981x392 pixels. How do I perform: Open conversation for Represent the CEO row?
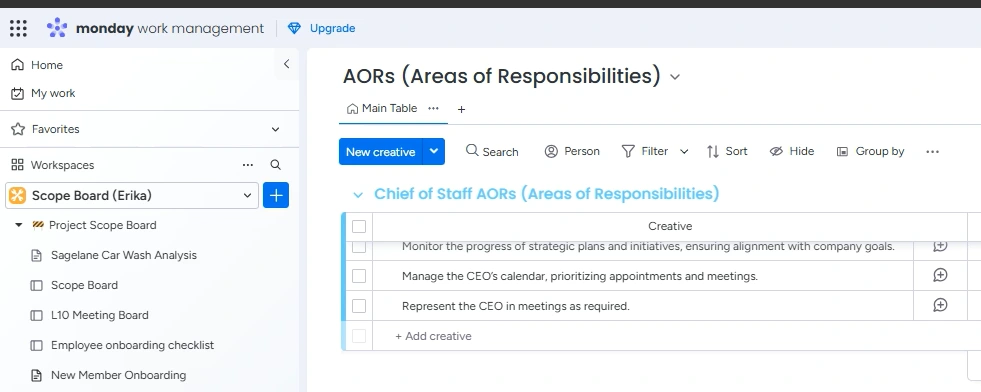(940, 305)
